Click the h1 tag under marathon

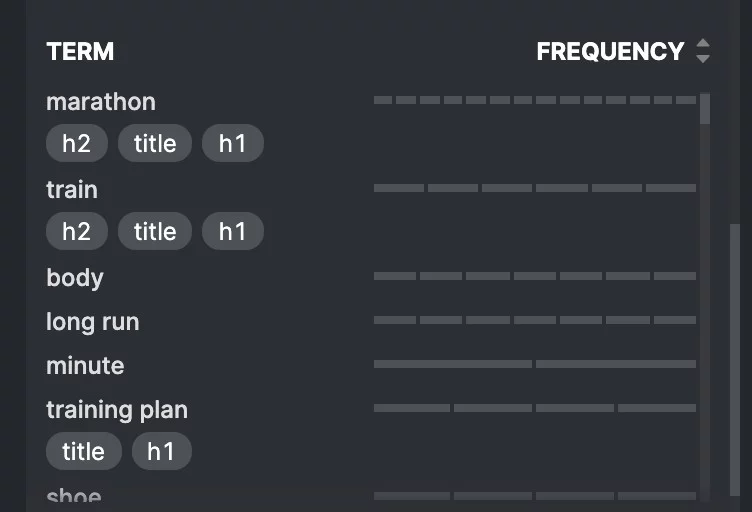[233, 144]
